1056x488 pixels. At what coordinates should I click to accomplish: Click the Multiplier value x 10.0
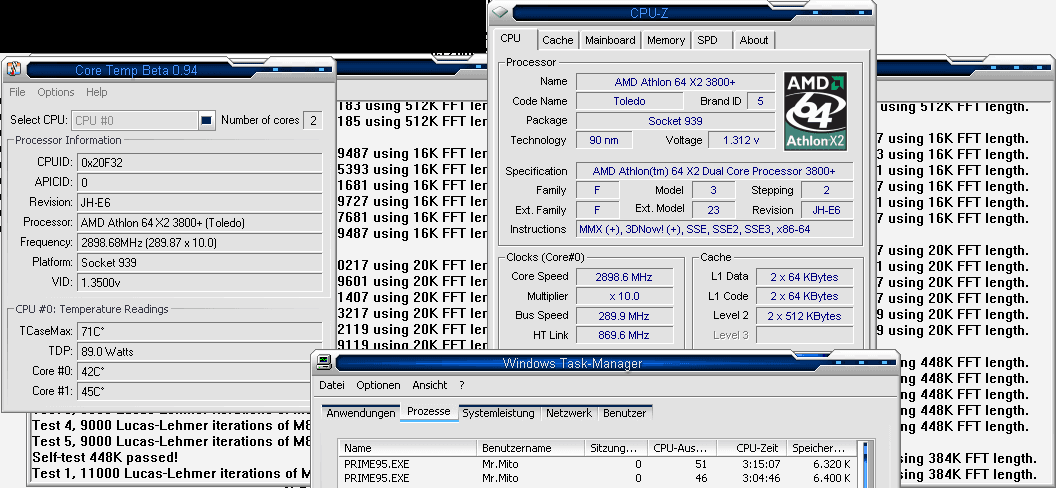point(624,296)
